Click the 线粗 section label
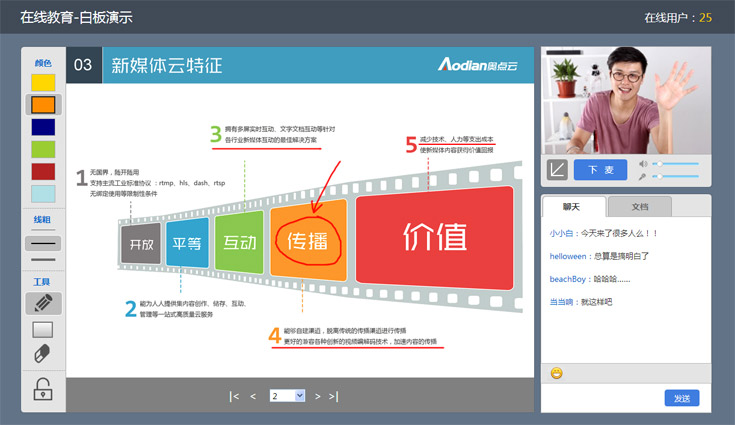Viewport: 735px width, 425px height. pyautogui.click(x=42, y=219)
